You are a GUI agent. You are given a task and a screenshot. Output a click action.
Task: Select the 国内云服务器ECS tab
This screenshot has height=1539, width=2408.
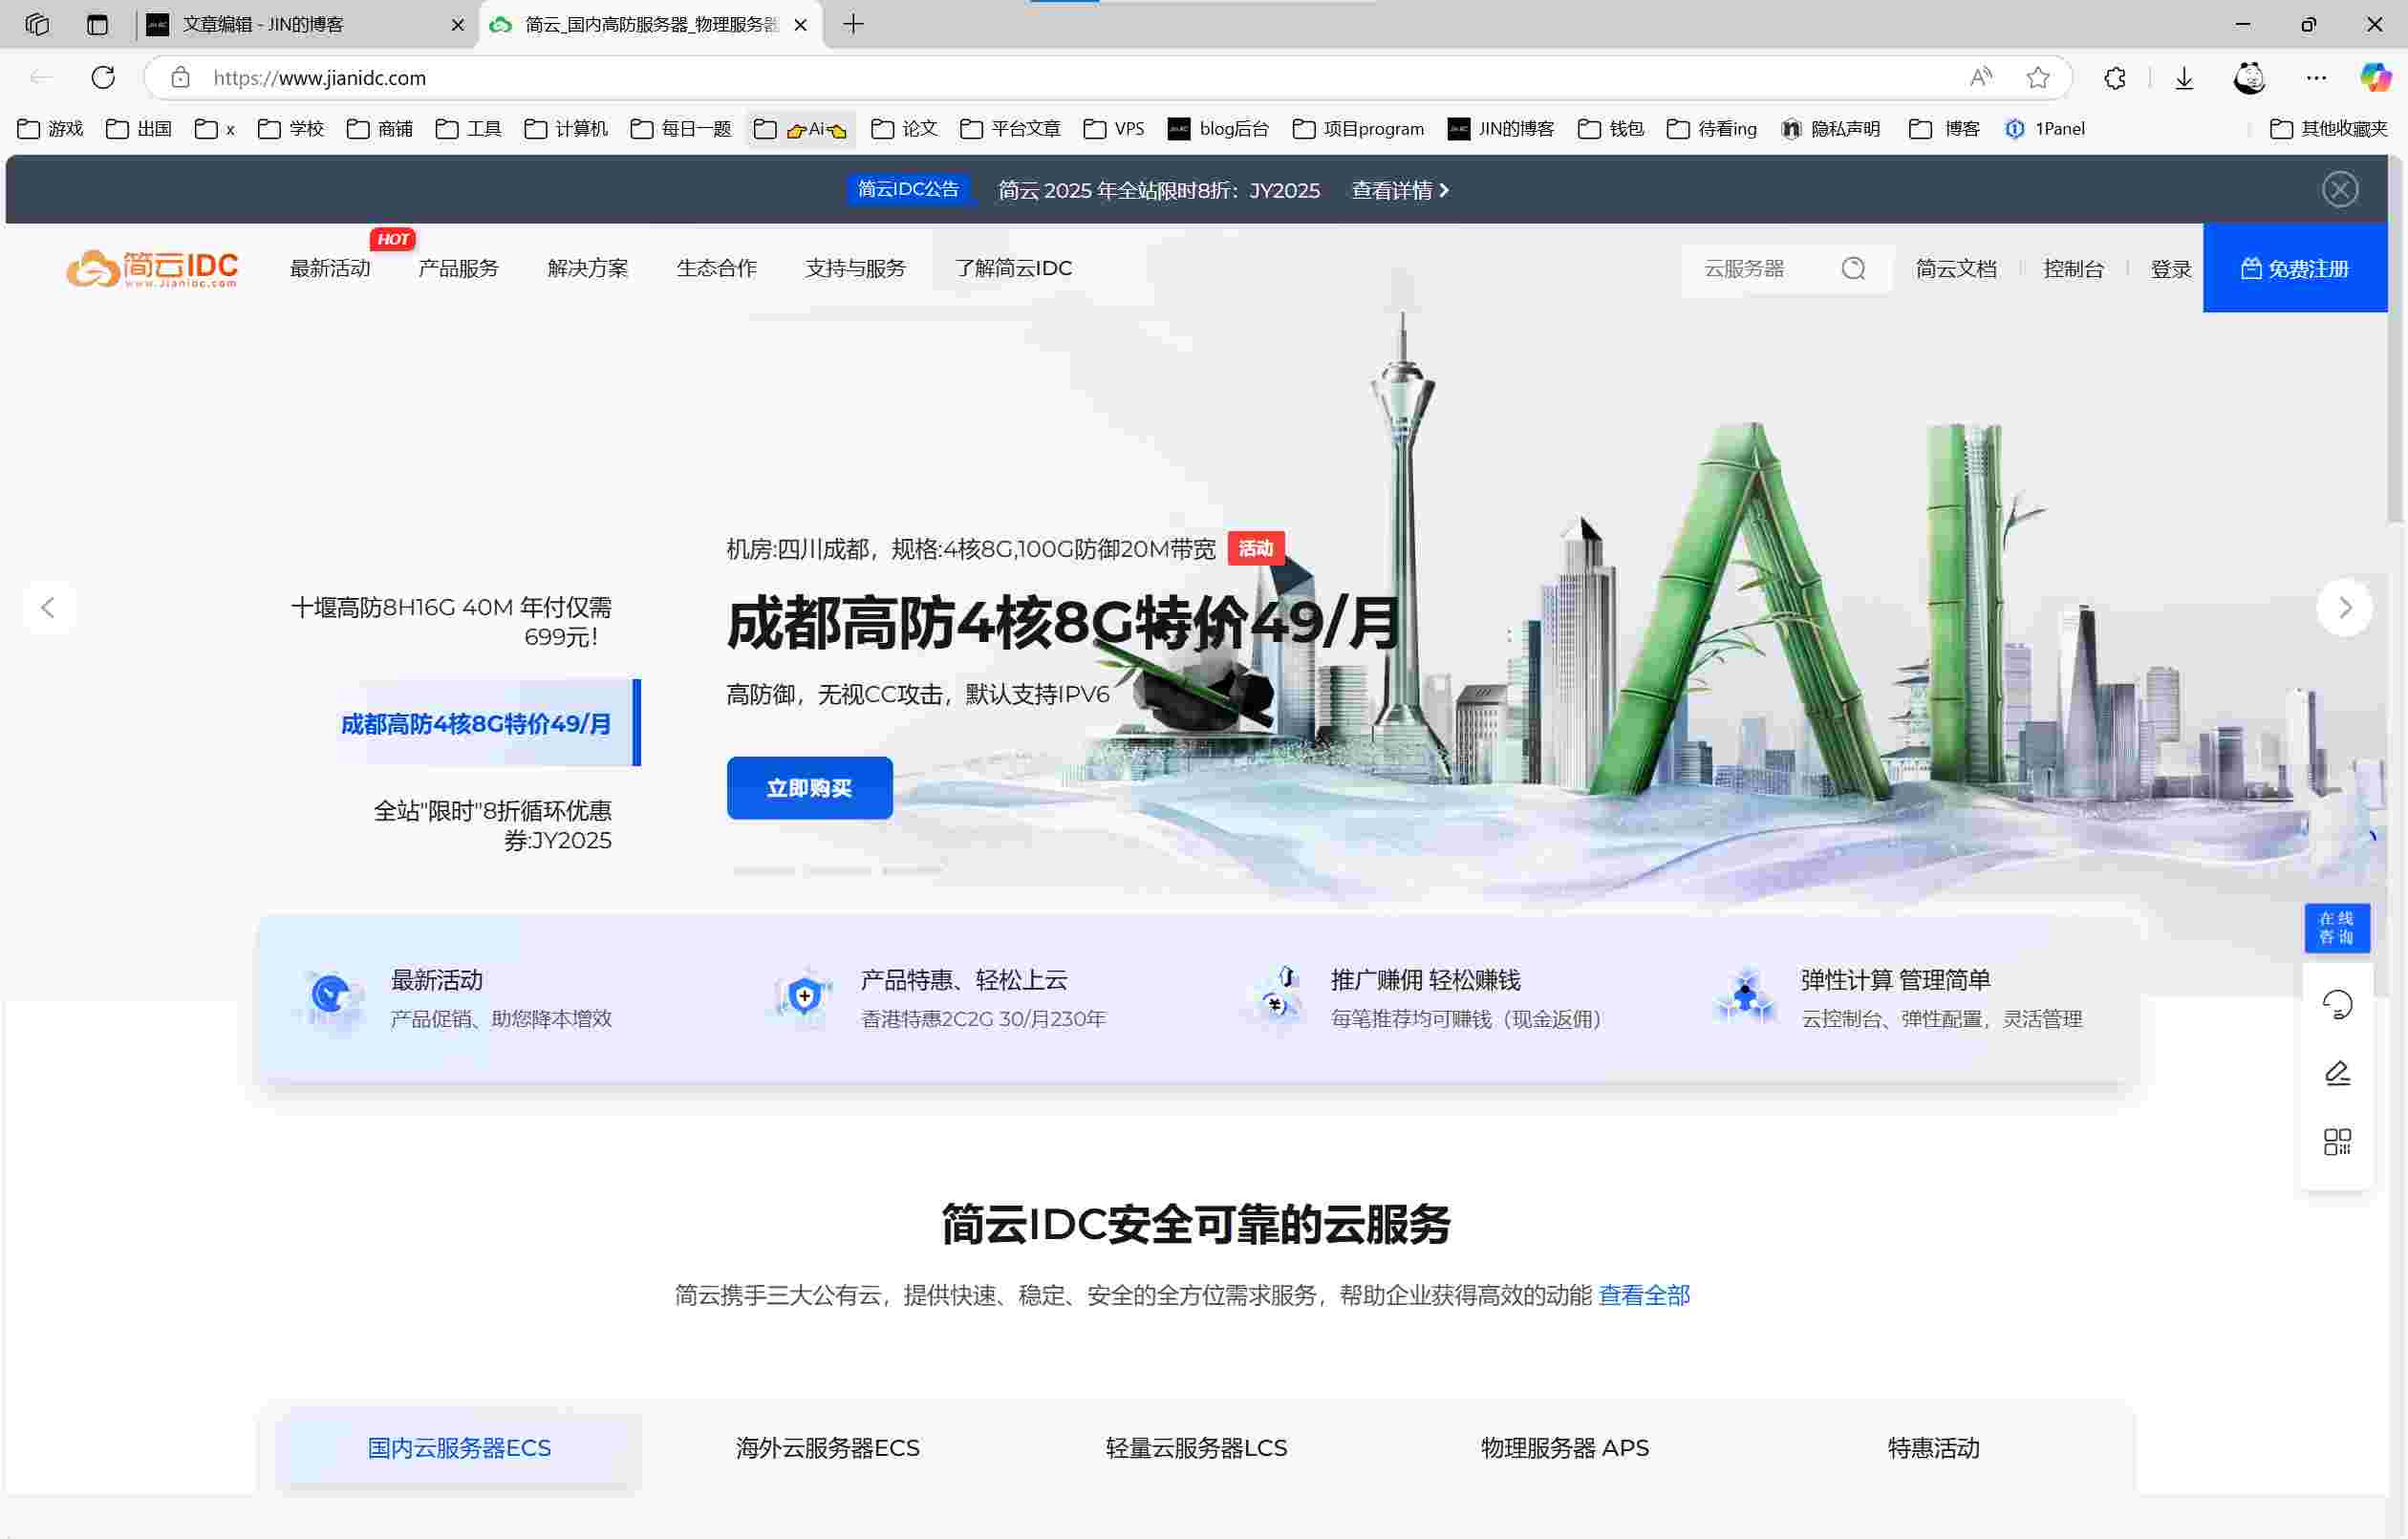pyautogui.click(x=459, y=1448)
